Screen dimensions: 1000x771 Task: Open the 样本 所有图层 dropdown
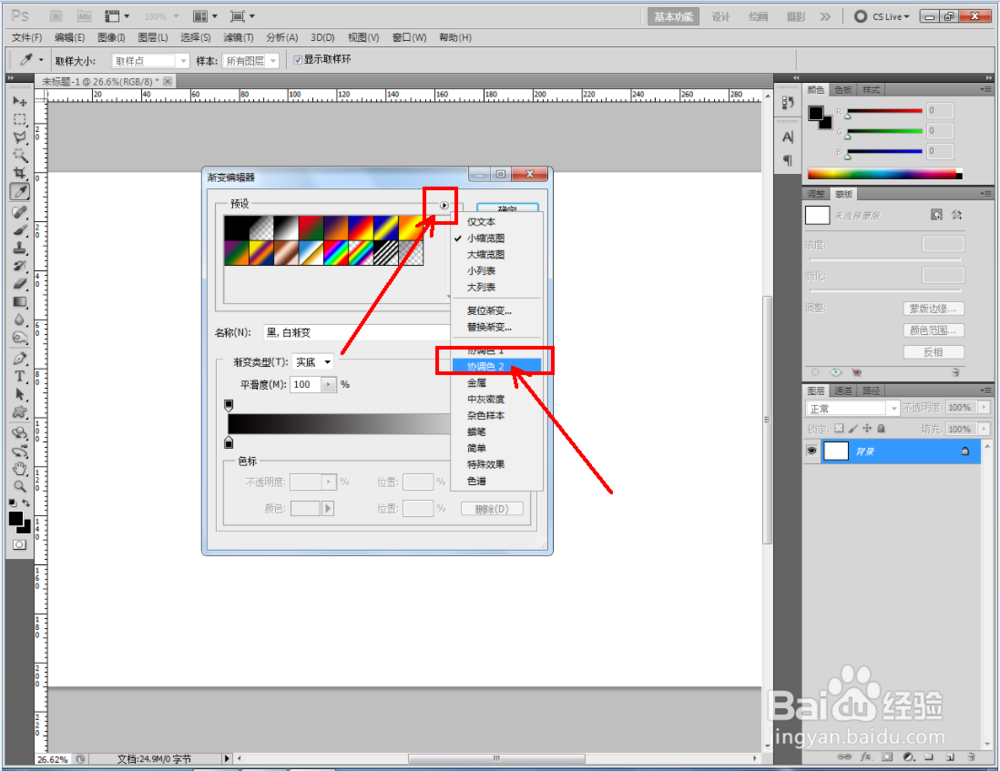251,61
